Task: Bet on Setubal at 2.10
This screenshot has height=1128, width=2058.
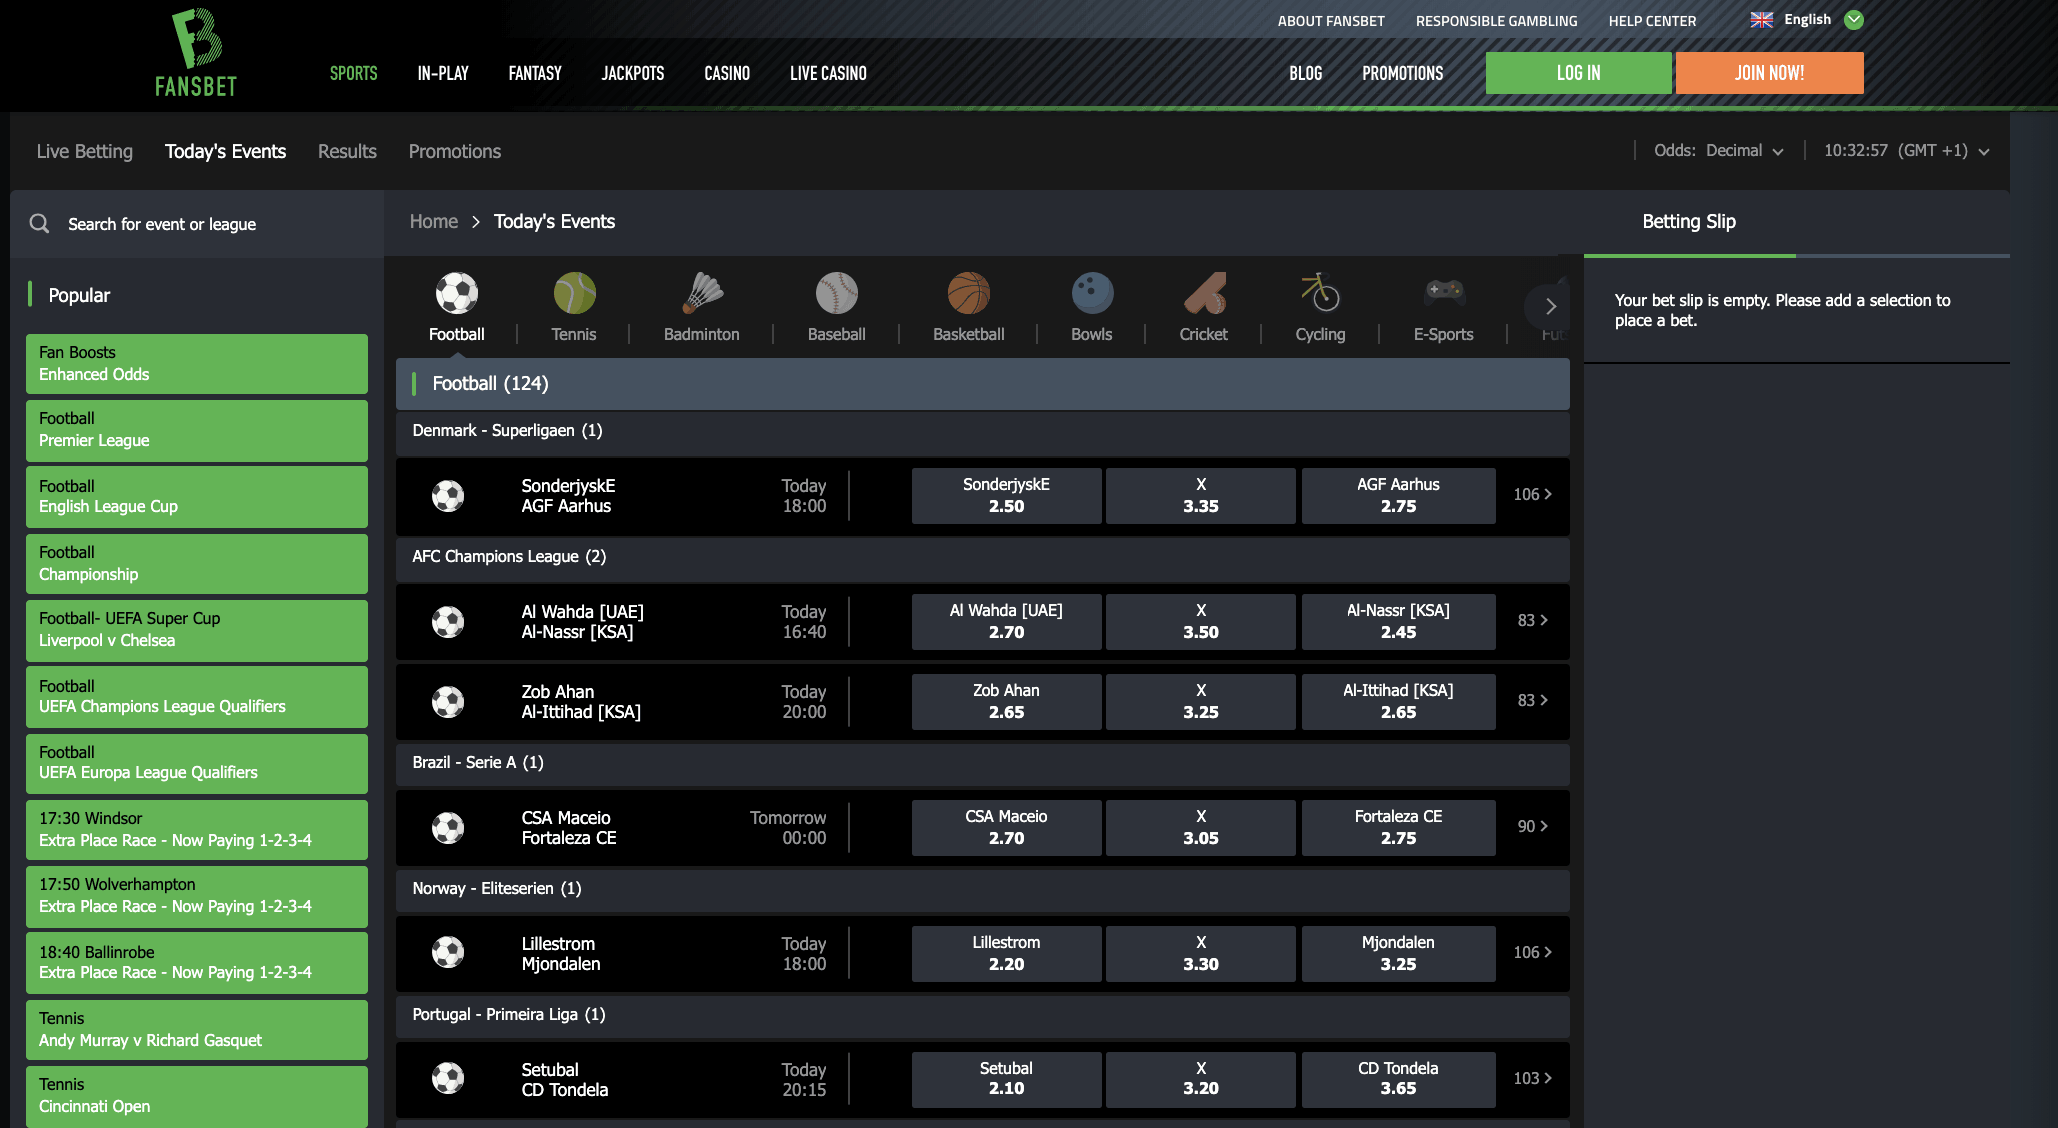Action: point(1006,1079)
